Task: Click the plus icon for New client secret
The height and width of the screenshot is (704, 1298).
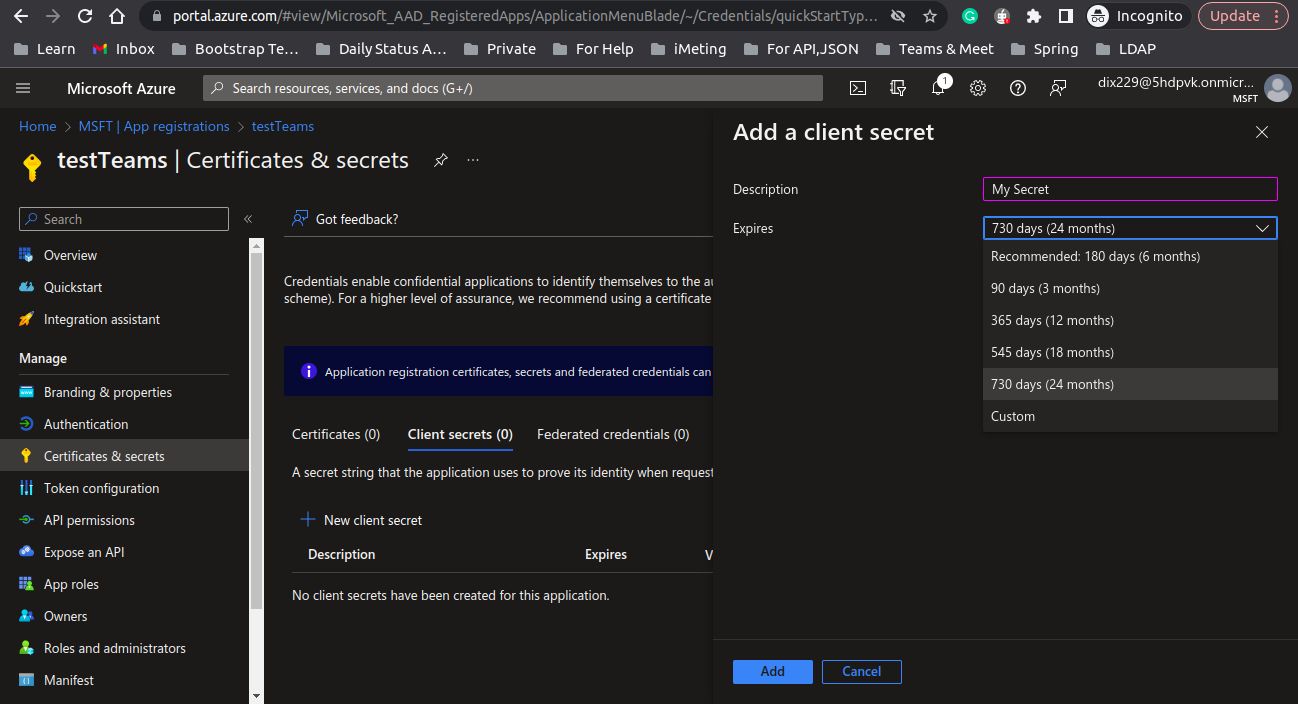Action: point(308,520)
